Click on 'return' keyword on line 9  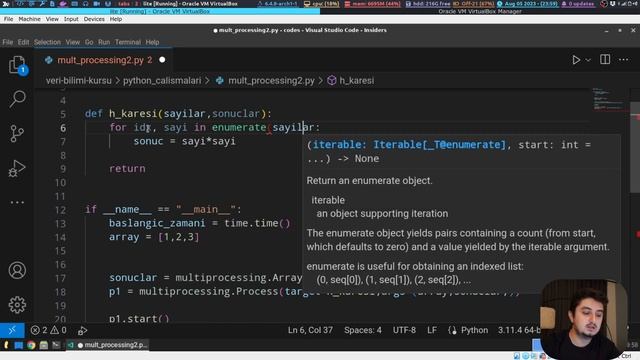(127, 169)
